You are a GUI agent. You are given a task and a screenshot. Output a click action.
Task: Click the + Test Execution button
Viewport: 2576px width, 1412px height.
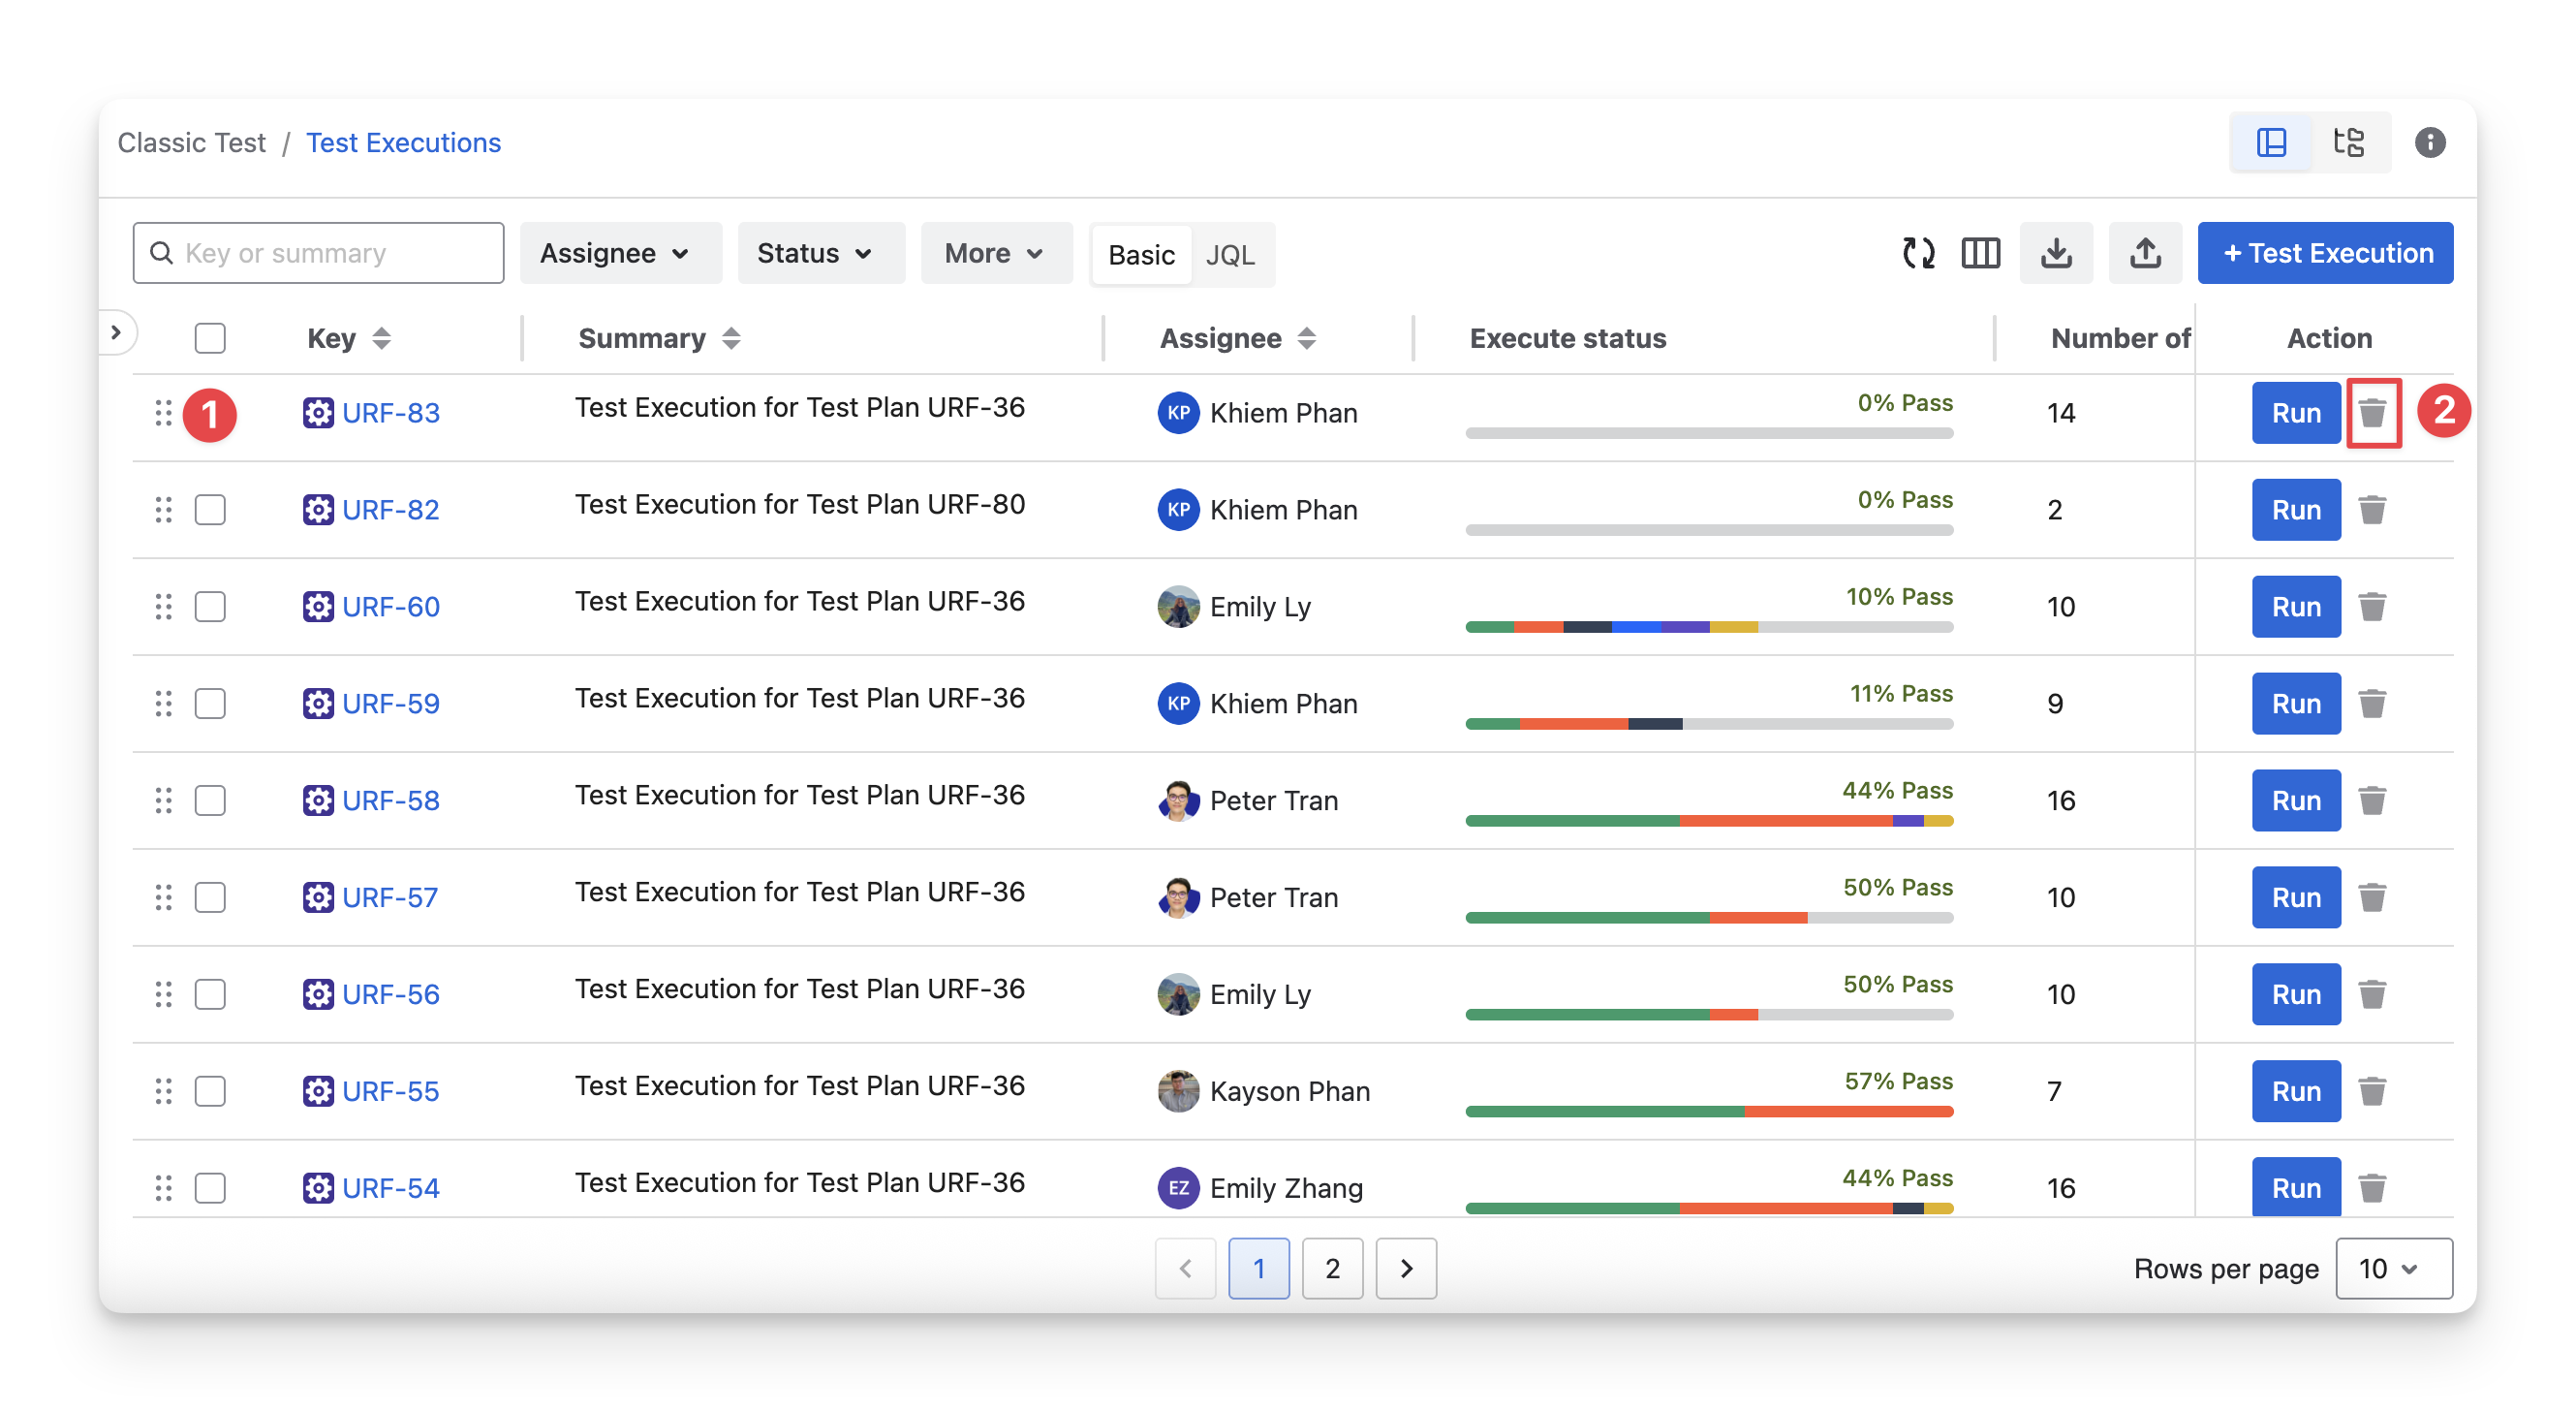point(2325,253)
